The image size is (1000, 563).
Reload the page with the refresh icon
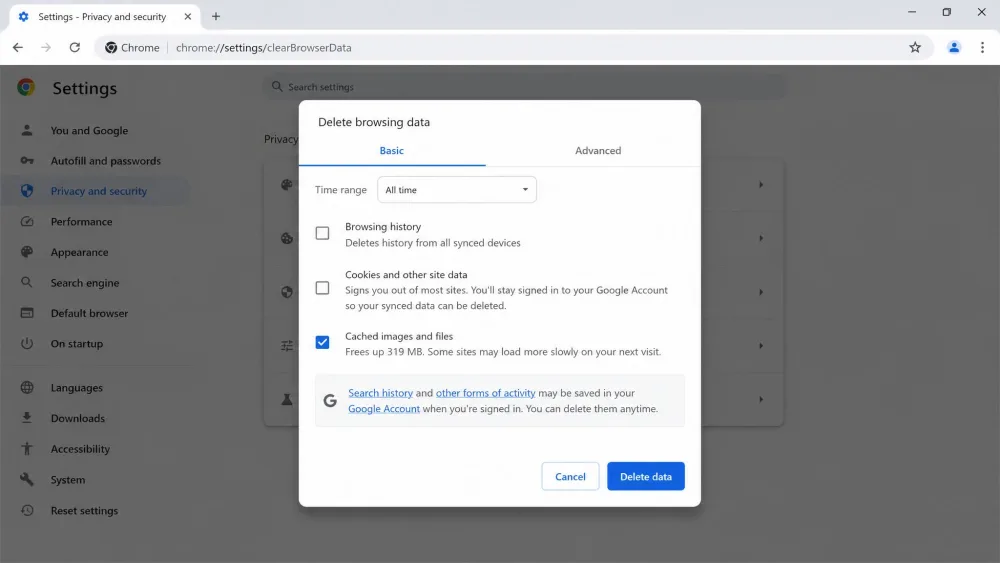[x=75, y=47]
